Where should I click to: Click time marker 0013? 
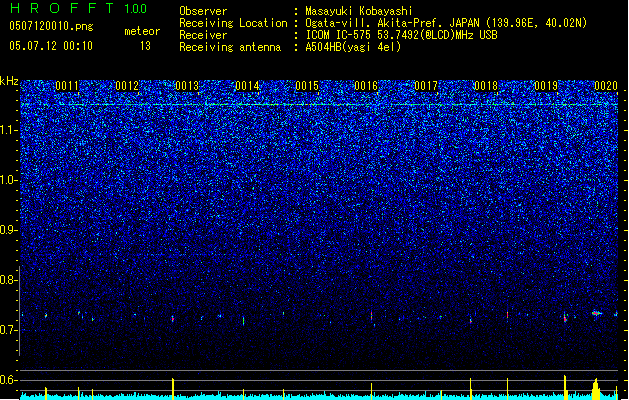tap(187, 86)
